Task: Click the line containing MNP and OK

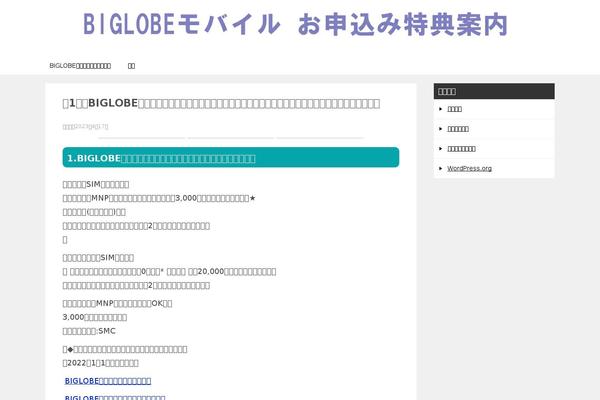Action: (x=117, y=304)
